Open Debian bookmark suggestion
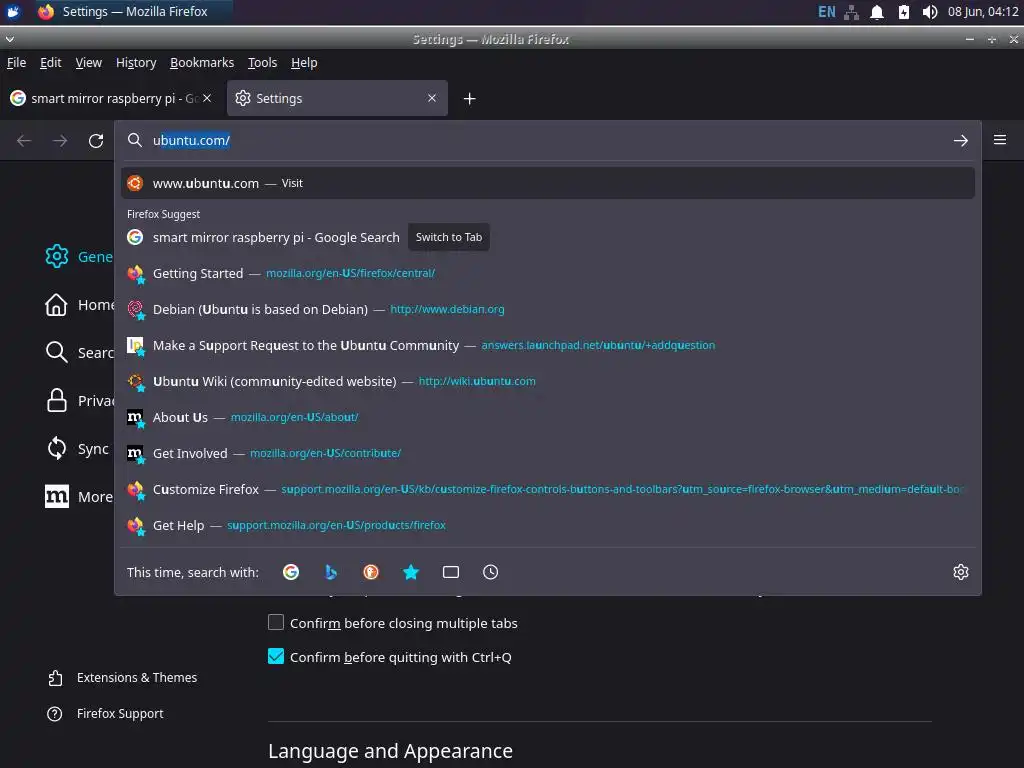This screenshot has width=1024, height=768. click(x=547, y=309)
